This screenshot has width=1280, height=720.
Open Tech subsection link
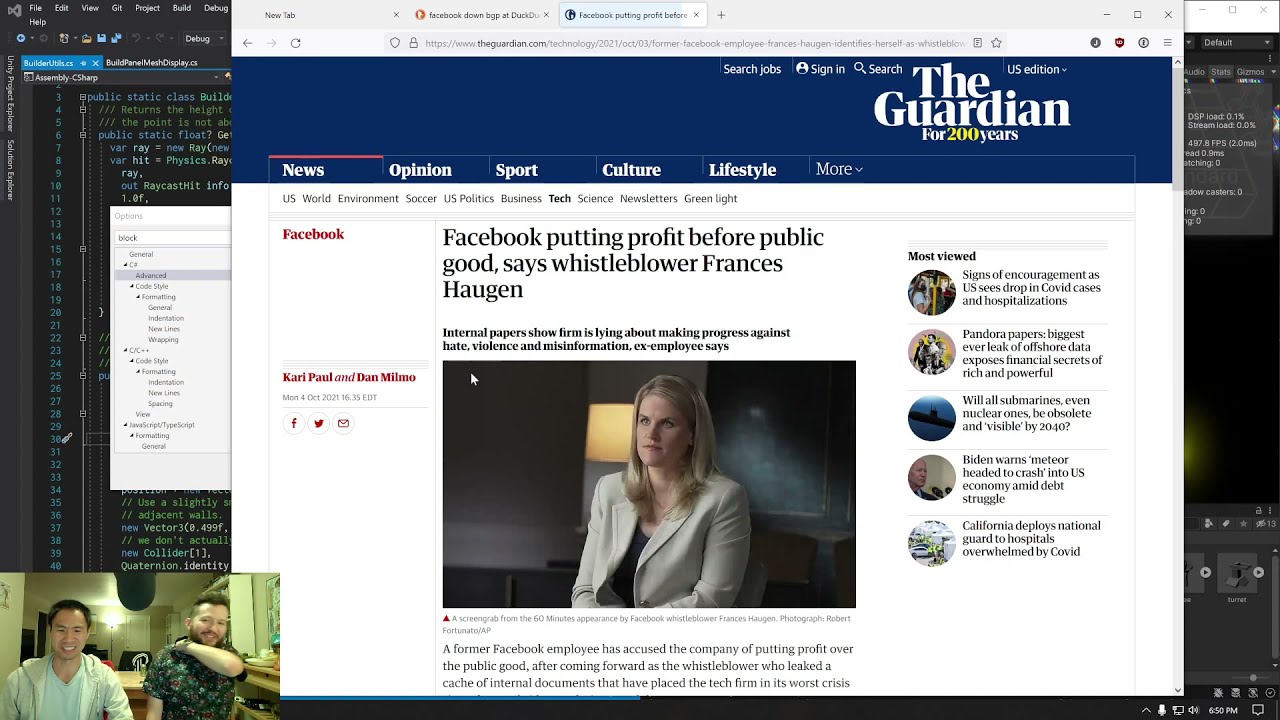coord(559,198)
